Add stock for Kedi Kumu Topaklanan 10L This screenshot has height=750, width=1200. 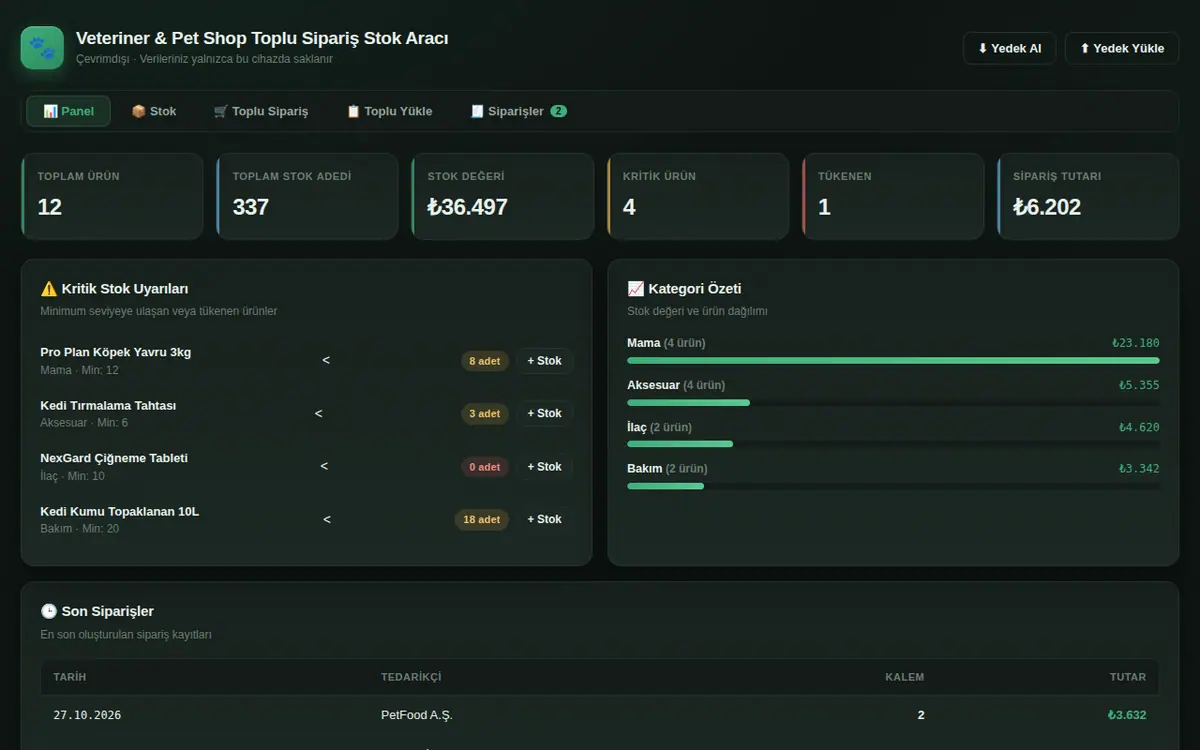click(545, 519)
